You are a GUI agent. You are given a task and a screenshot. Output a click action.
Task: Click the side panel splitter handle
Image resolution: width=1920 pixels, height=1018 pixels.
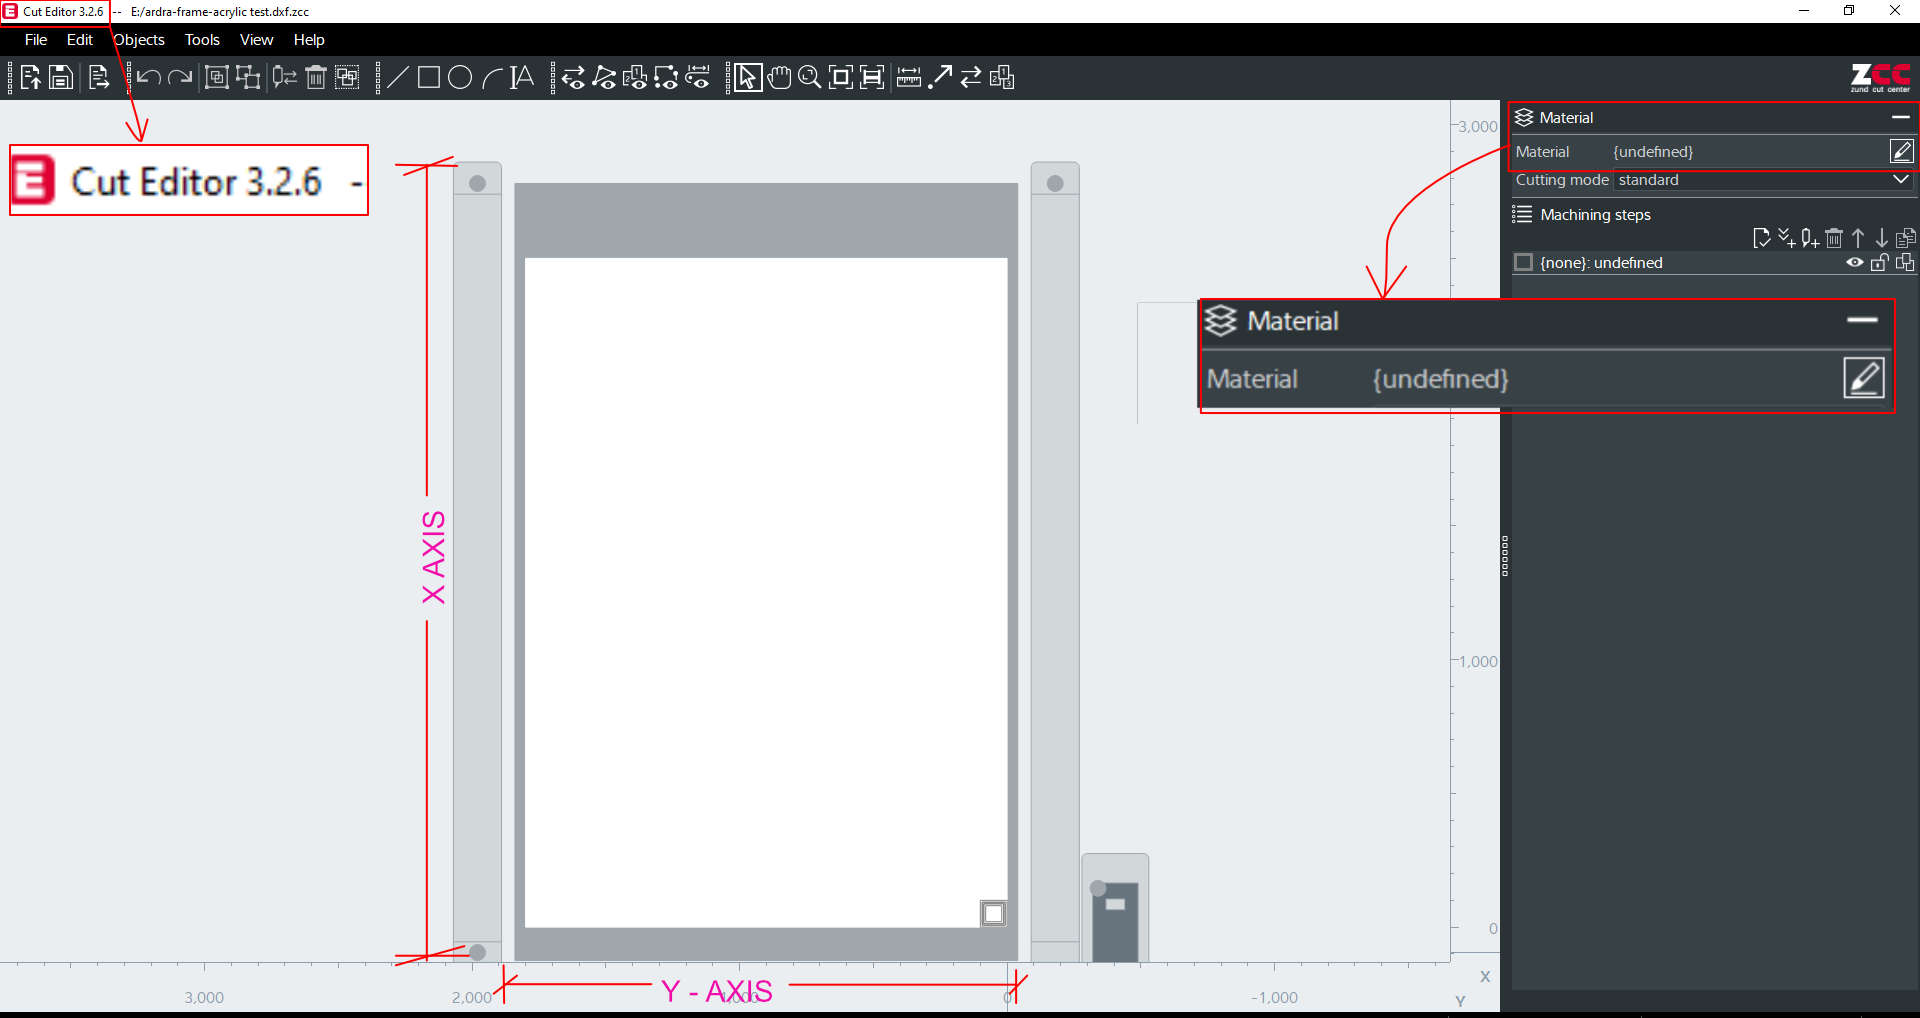tap(1505, 556)
